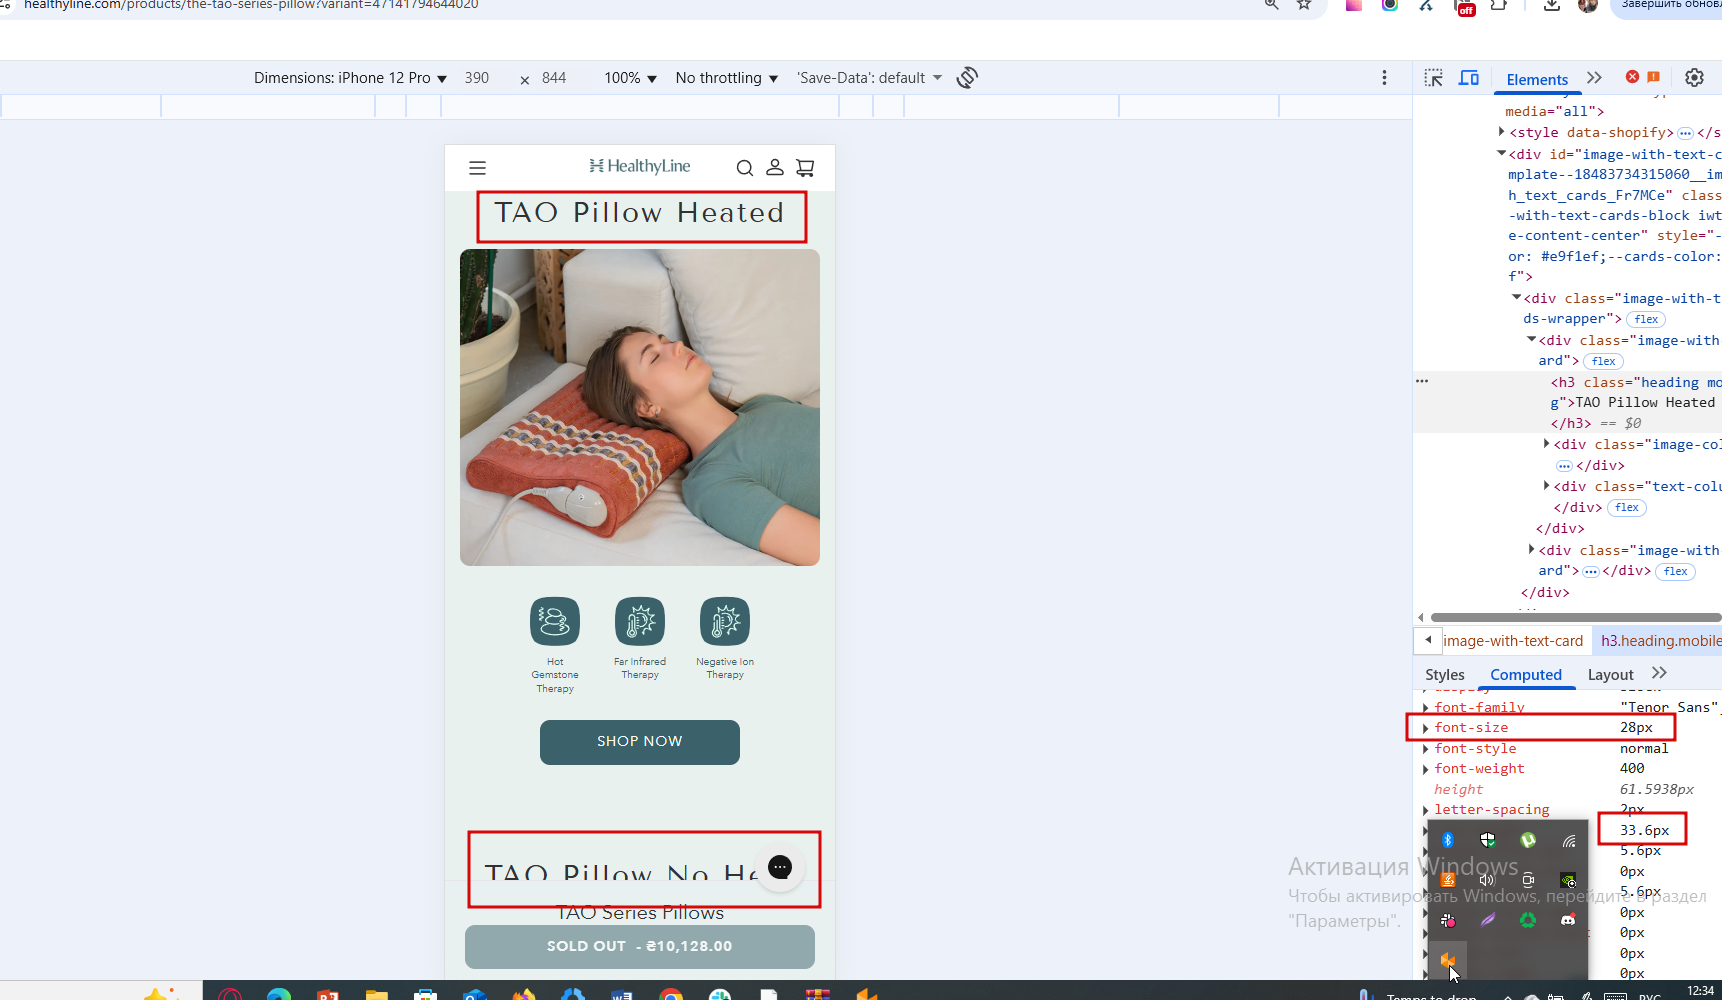Expand the div class image-col node
The height and width of the screenshot is (1000, 1722).
[1547, 444]
